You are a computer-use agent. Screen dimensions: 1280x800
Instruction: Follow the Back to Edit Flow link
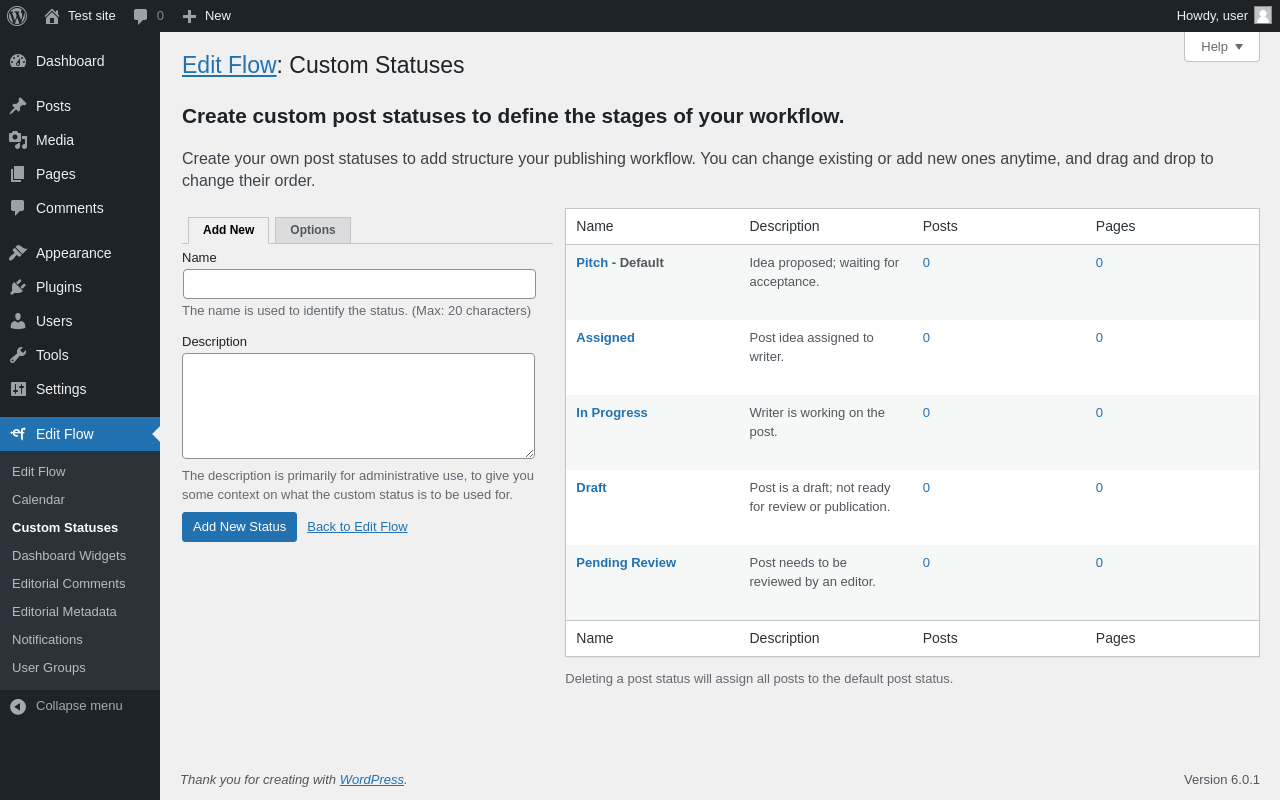click(357, 526)
